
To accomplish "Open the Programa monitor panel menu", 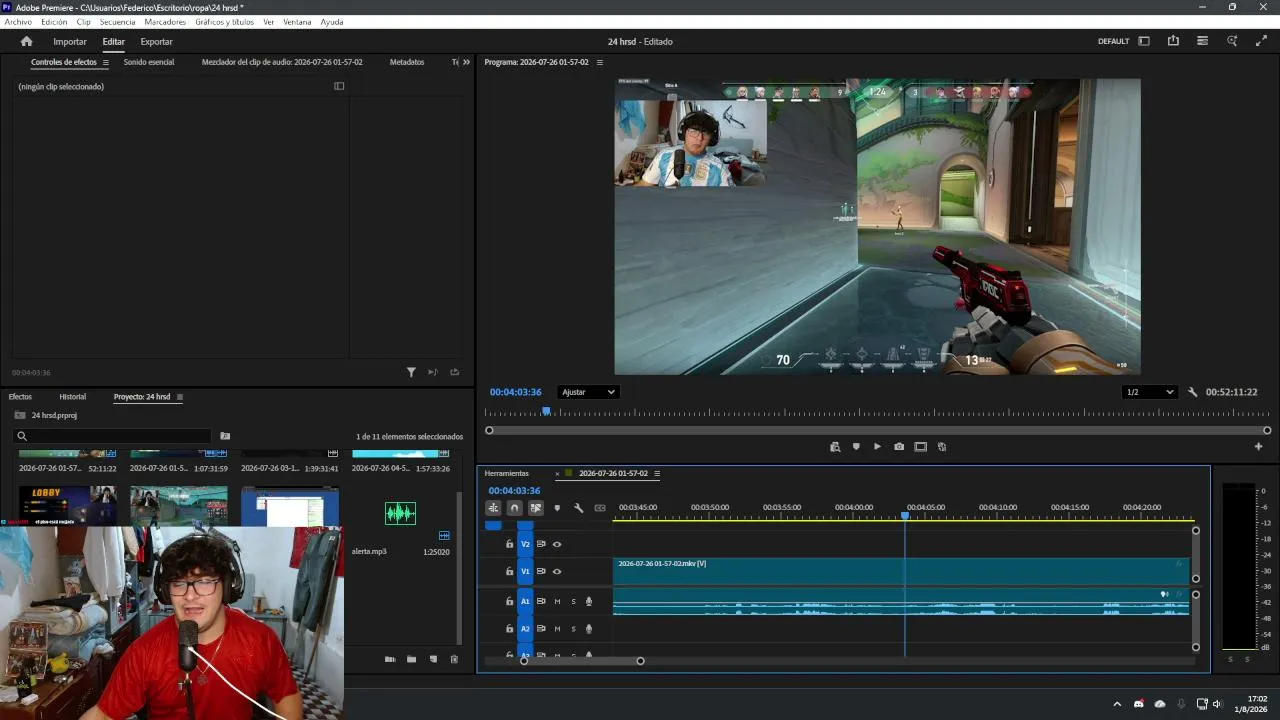I will click(600, 62).
